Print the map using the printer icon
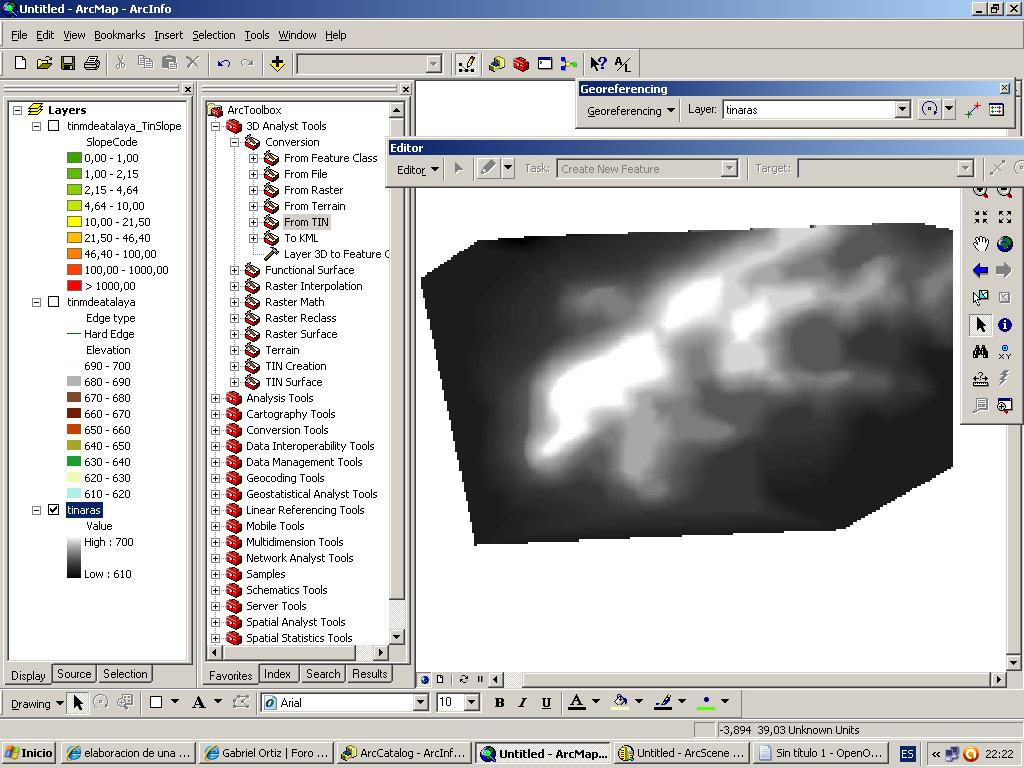This screenshot has height=768, width=1024. (x=91, y=63)
